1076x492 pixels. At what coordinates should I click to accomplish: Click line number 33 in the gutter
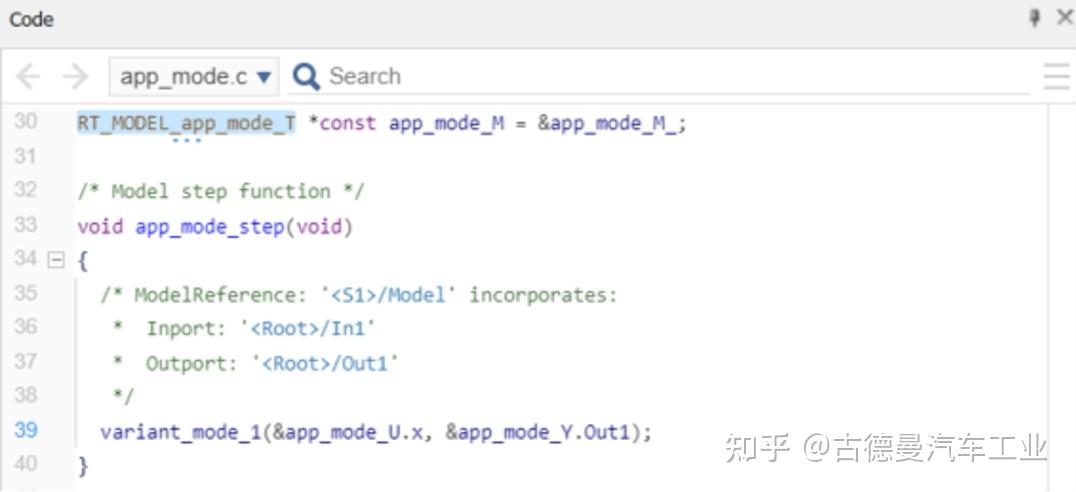pyautogui.click(x=26, y=225)
